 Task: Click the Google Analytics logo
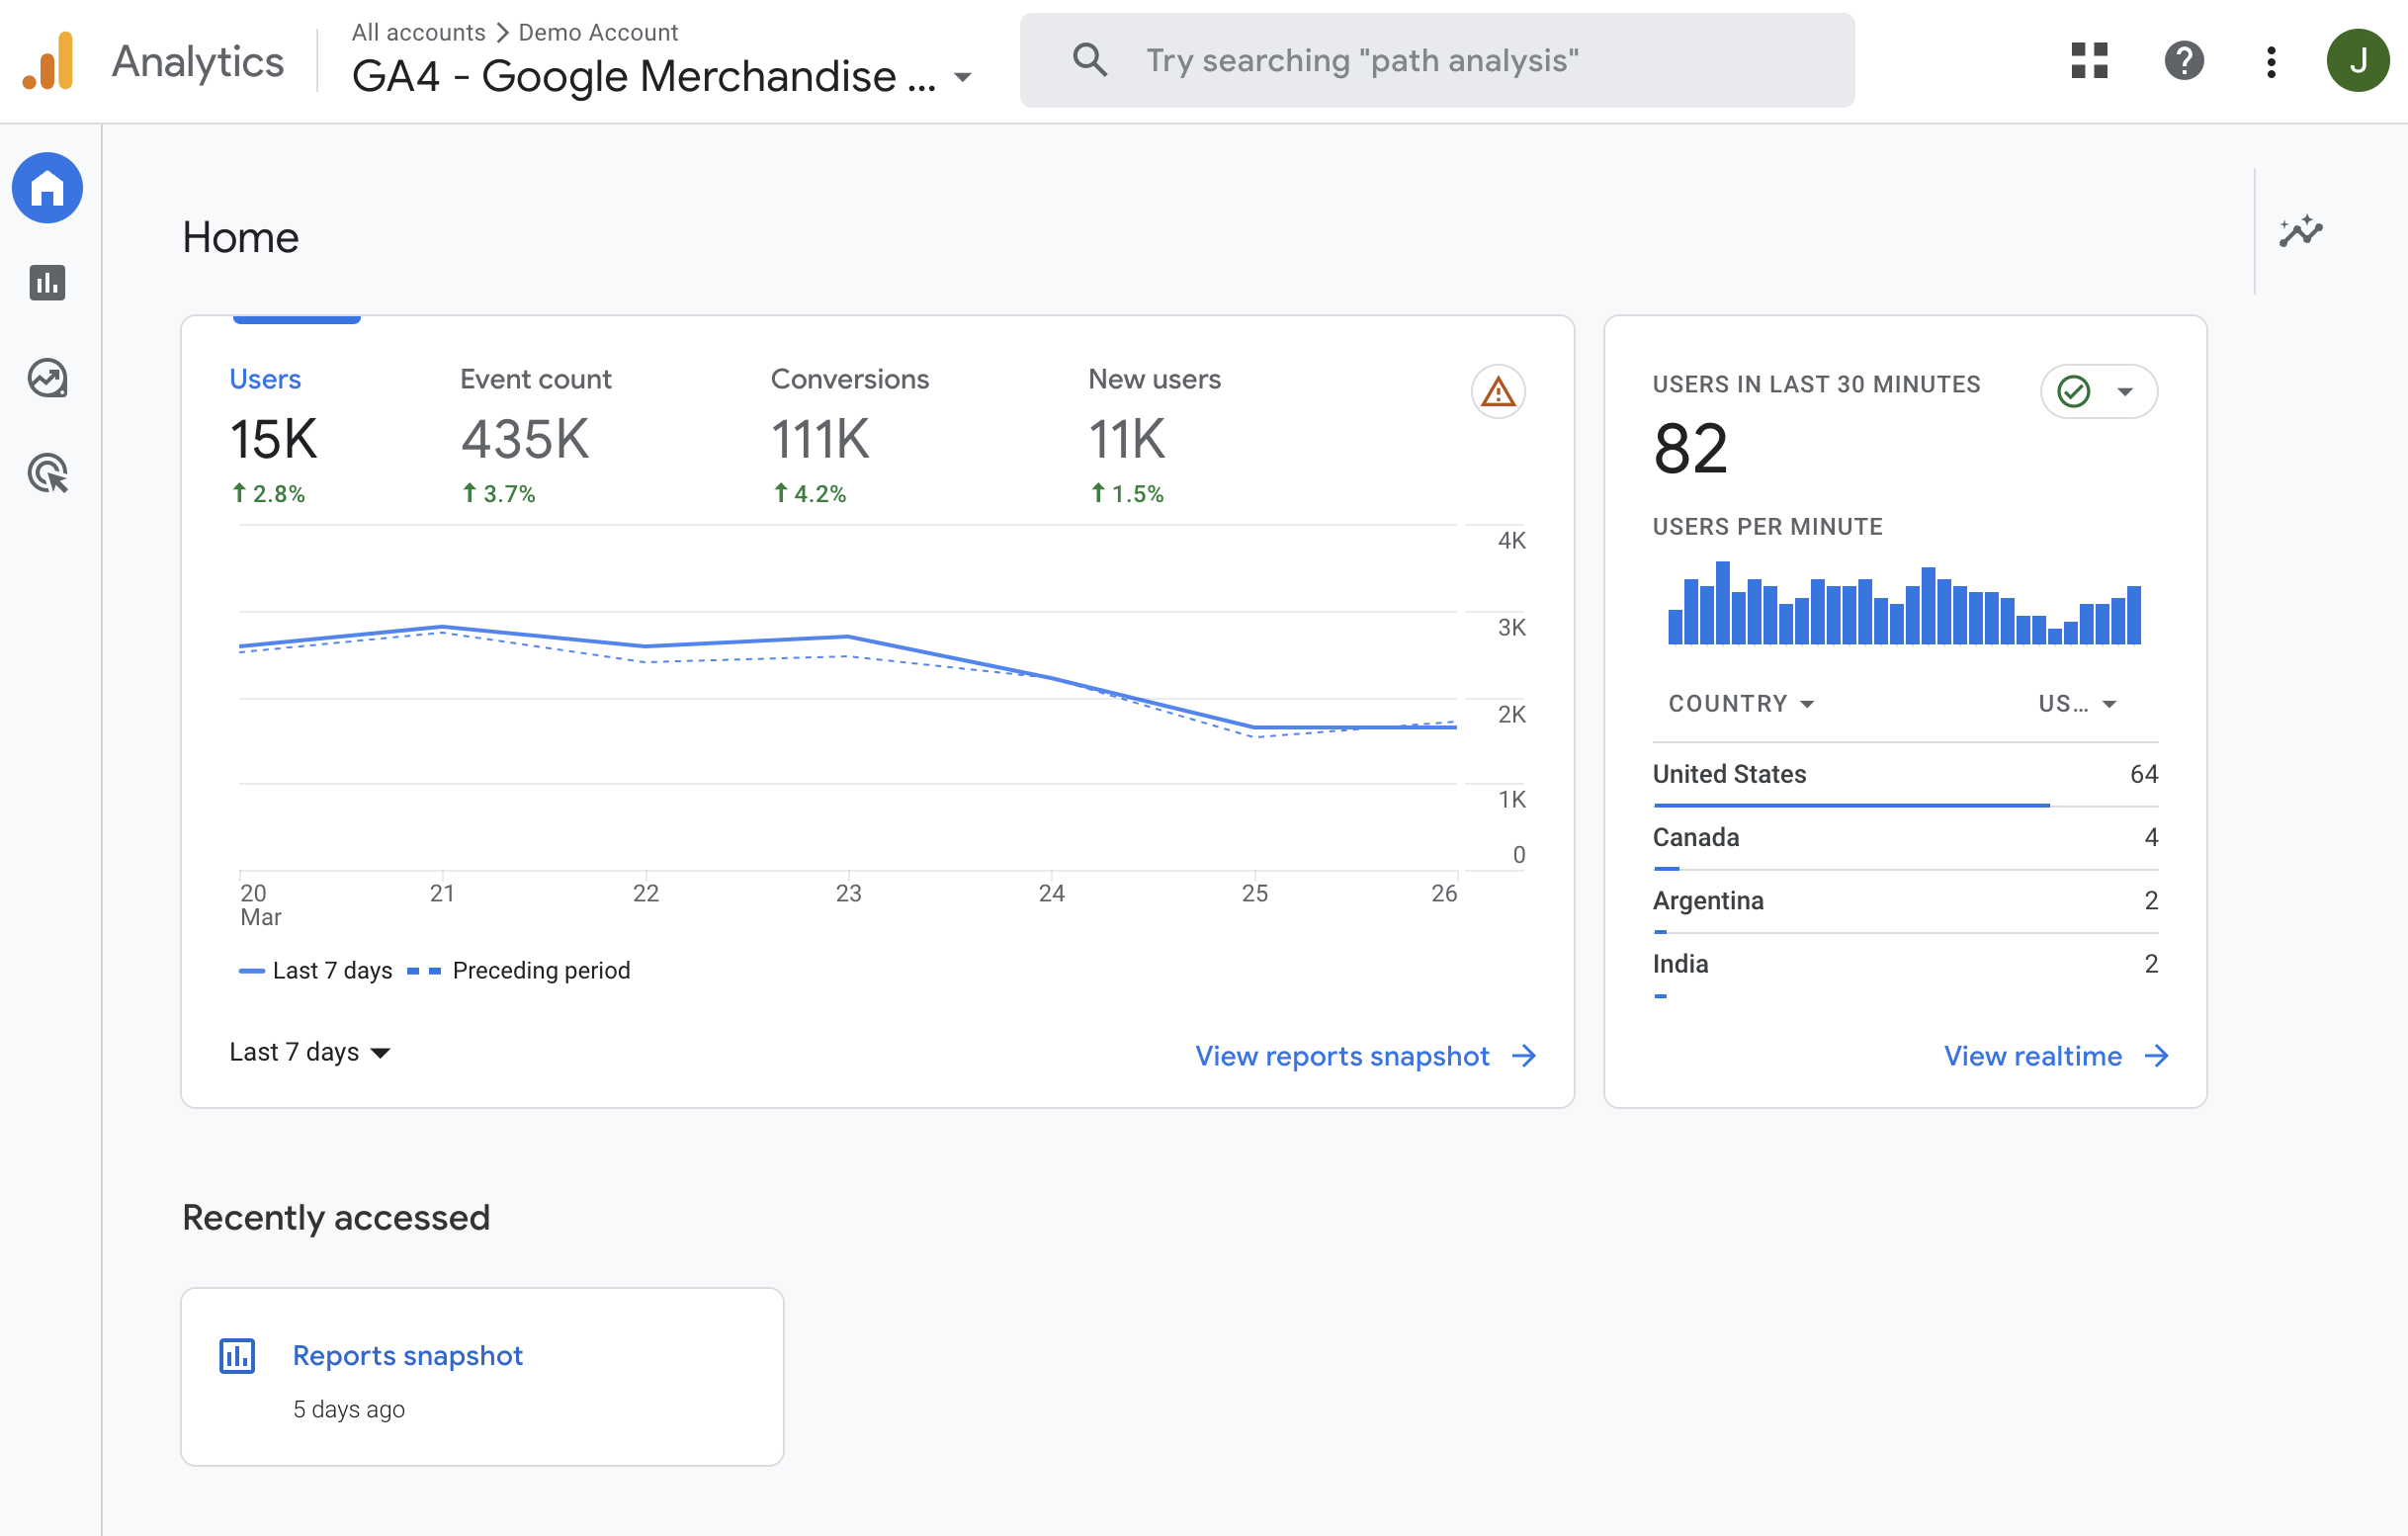point(48,60)
